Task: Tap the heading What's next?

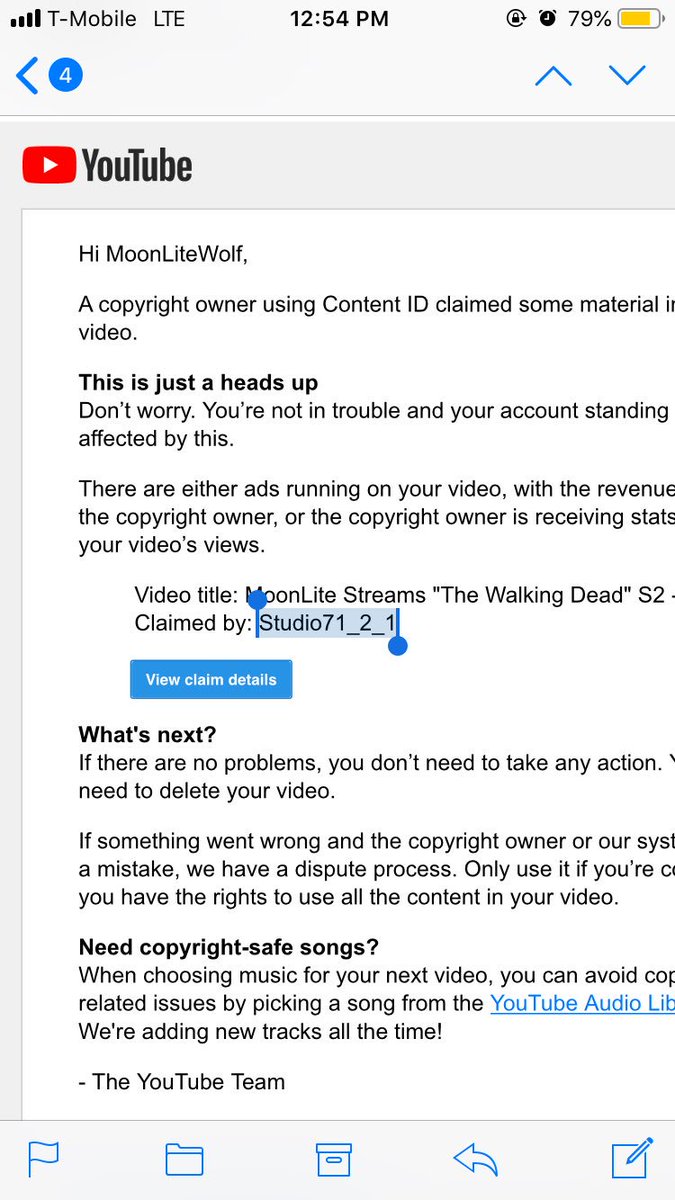Action: coord(147,735)
